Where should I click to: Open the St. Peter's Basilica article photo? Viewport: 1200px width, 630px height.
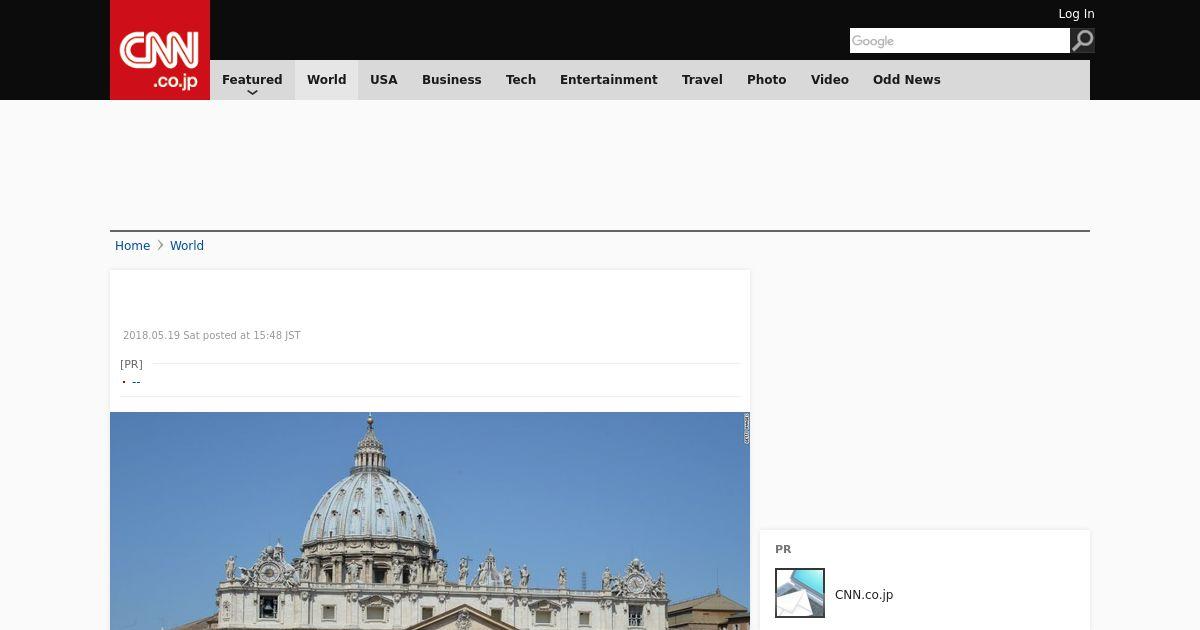point(430,521)
